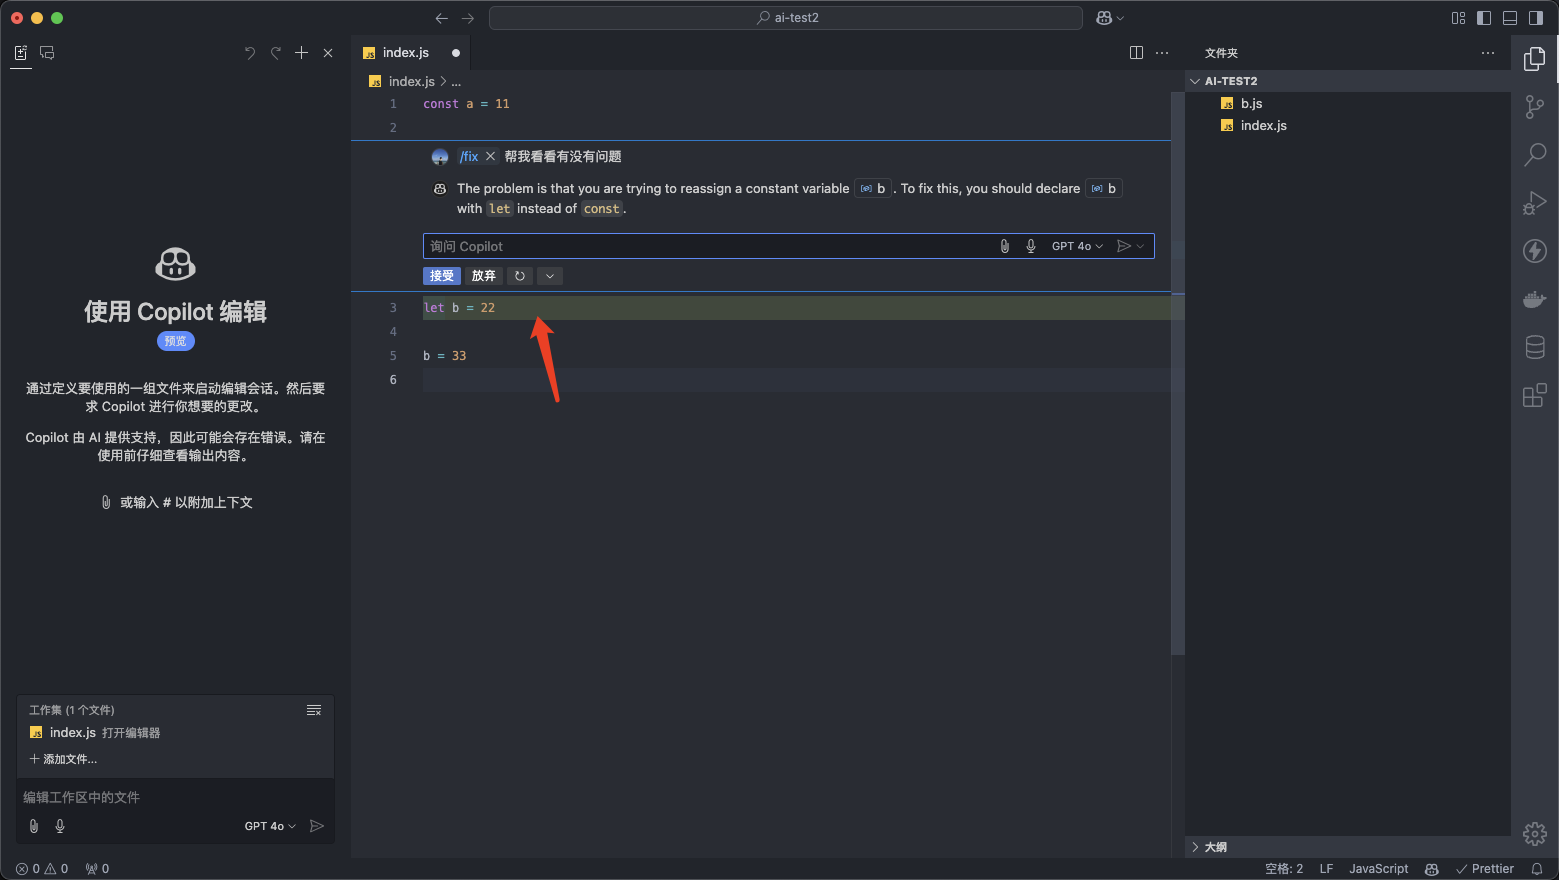Focus the 编辑工作区中的文件 input
The width and height of the screenshot is (1559, 880).
[176, 797]
